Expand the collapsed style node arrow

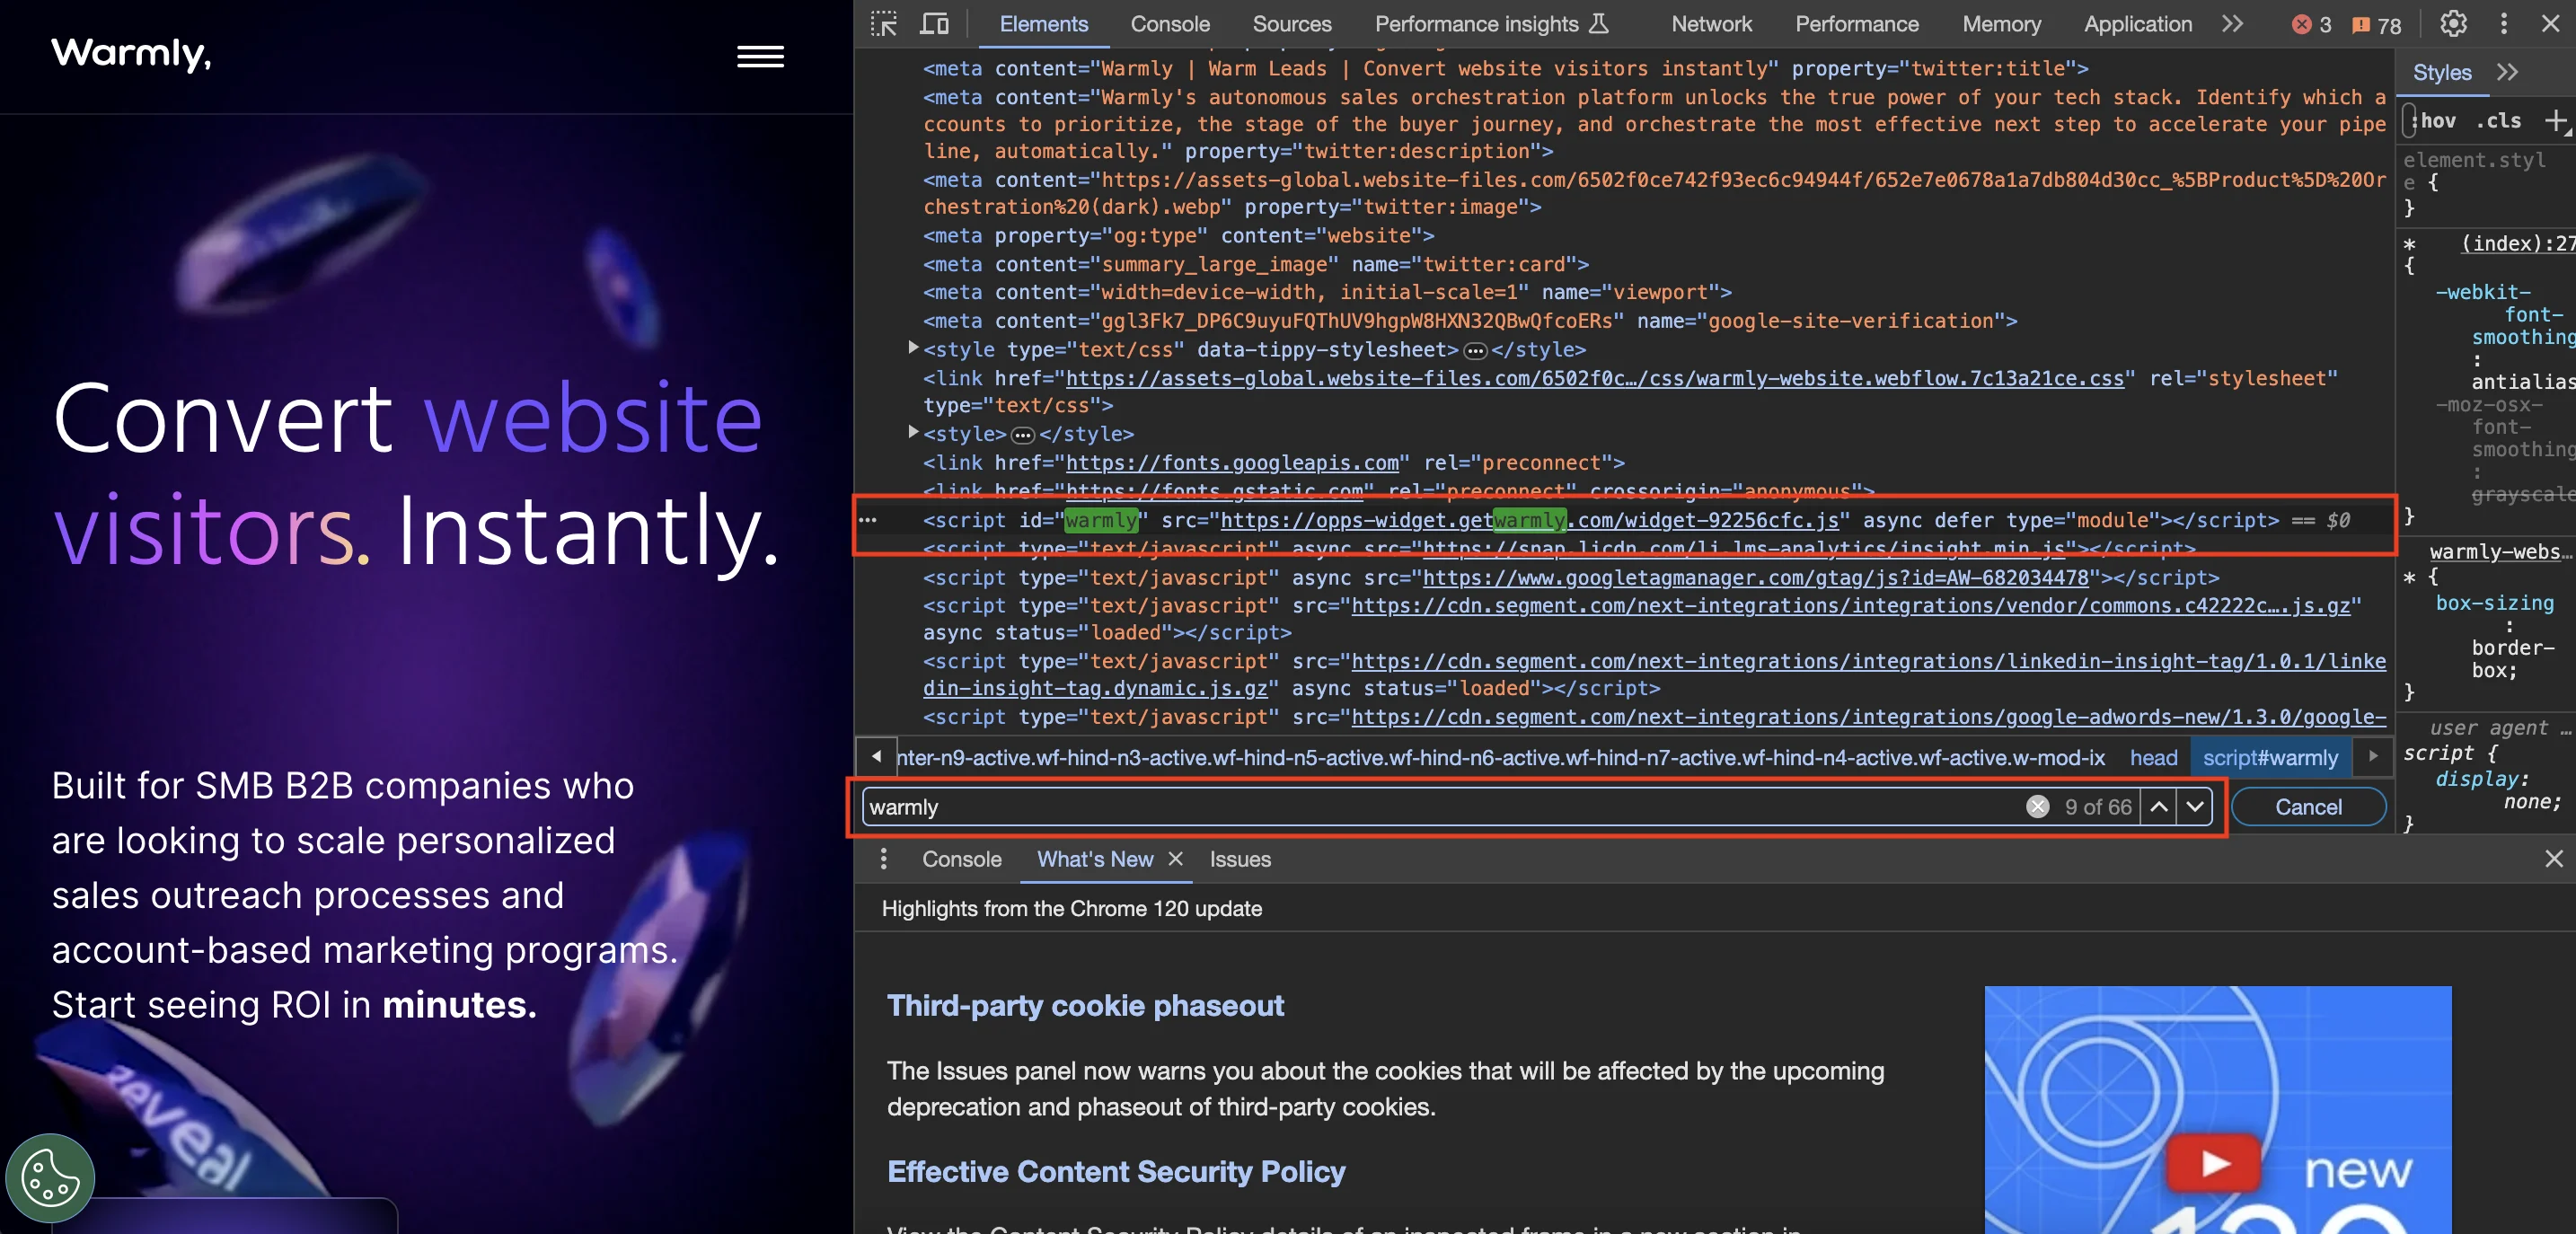pos(912,432)
